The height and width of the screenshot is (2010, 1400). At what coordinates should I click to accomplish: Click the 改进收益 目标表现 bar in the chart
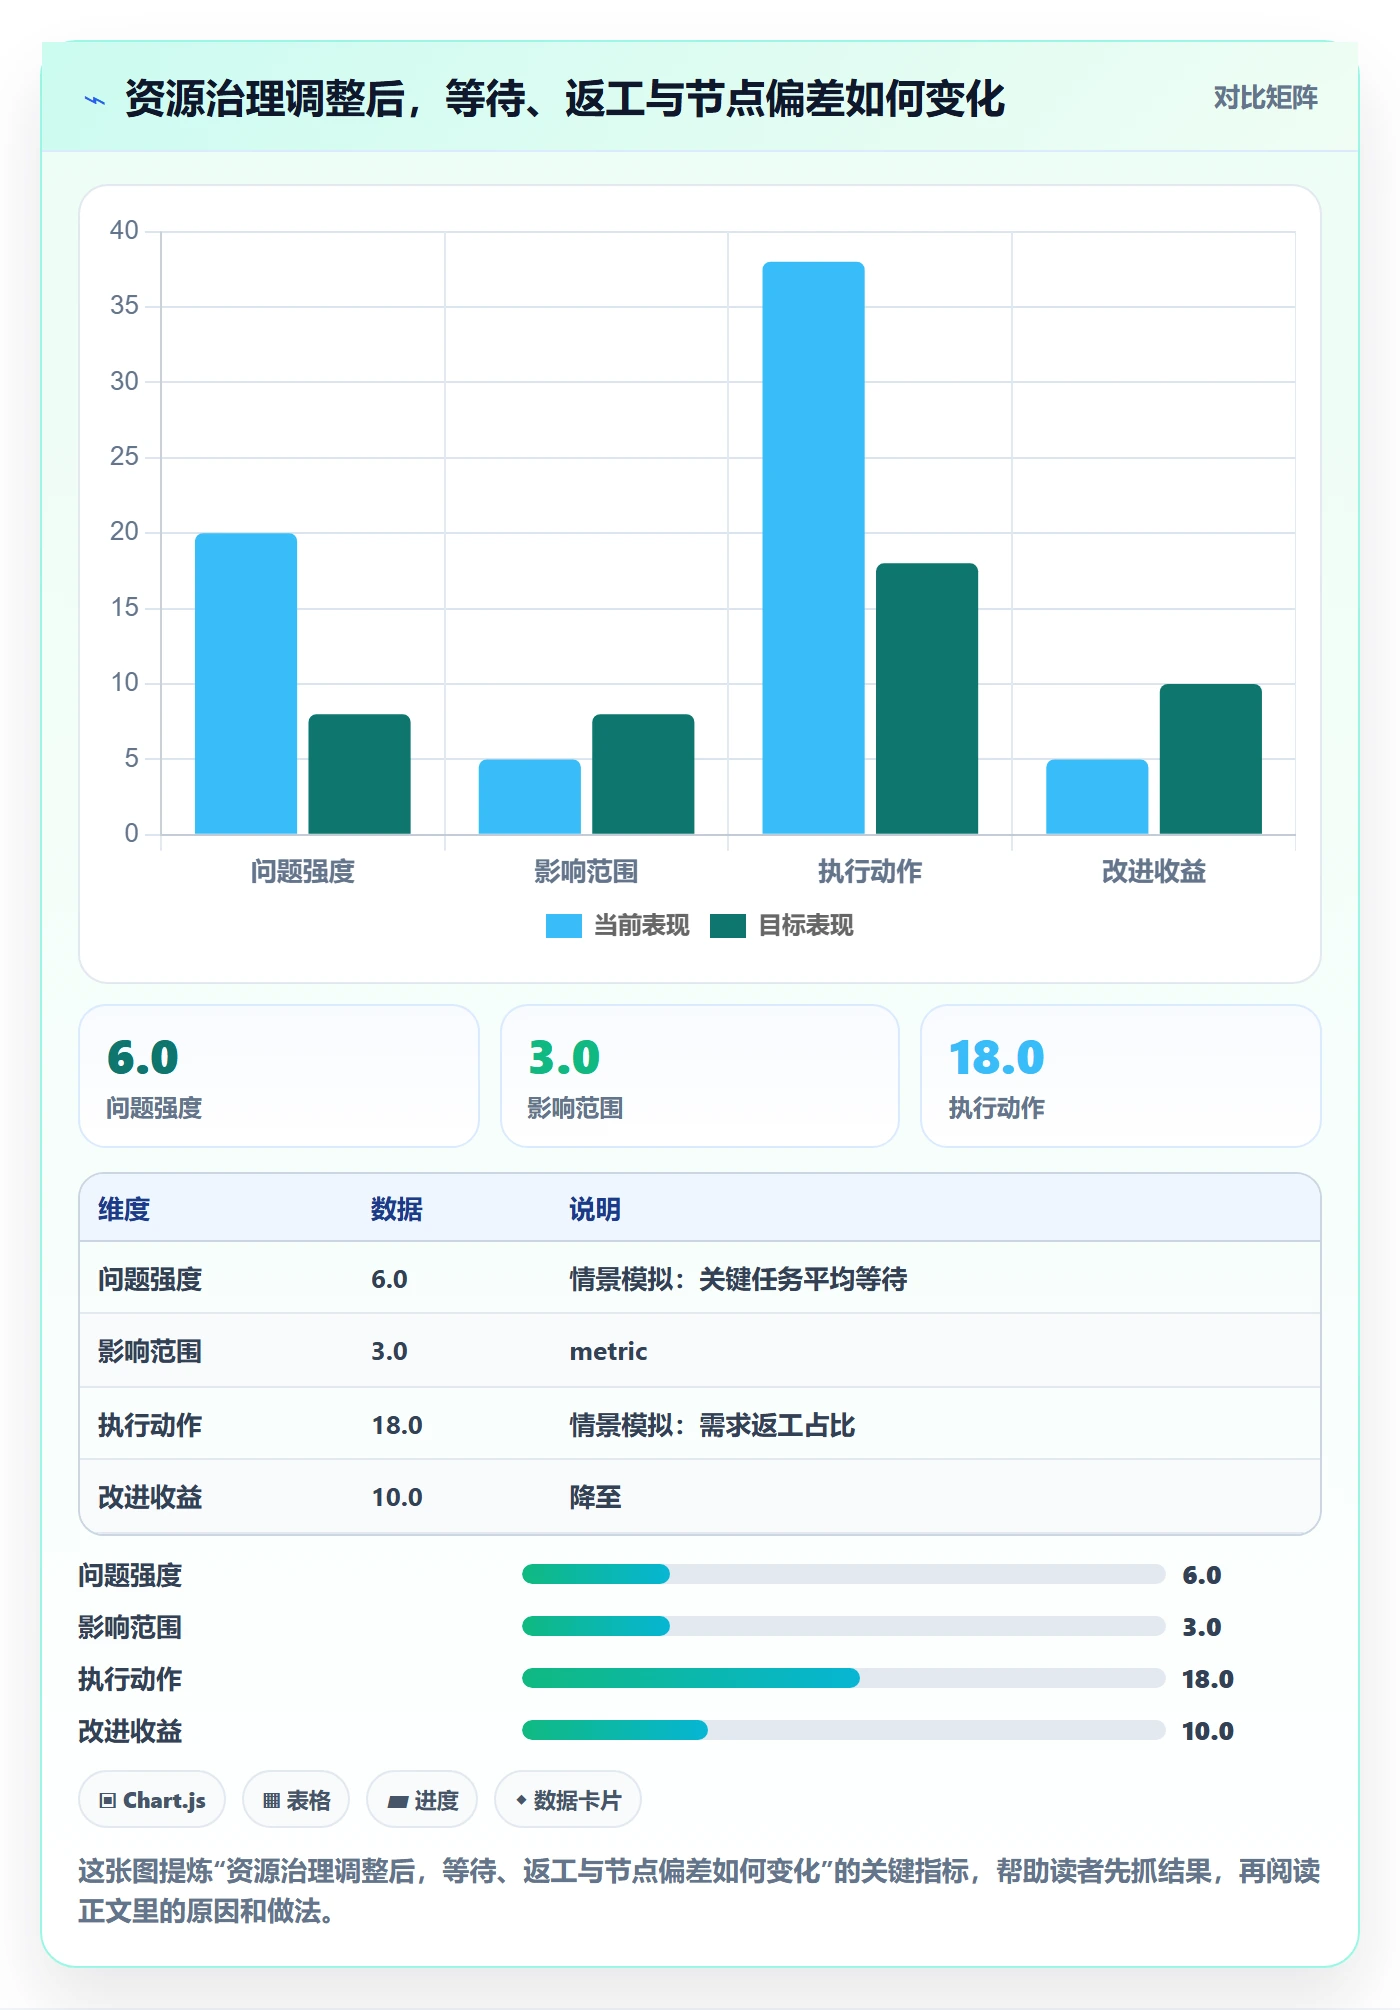tap(1210, 759)
